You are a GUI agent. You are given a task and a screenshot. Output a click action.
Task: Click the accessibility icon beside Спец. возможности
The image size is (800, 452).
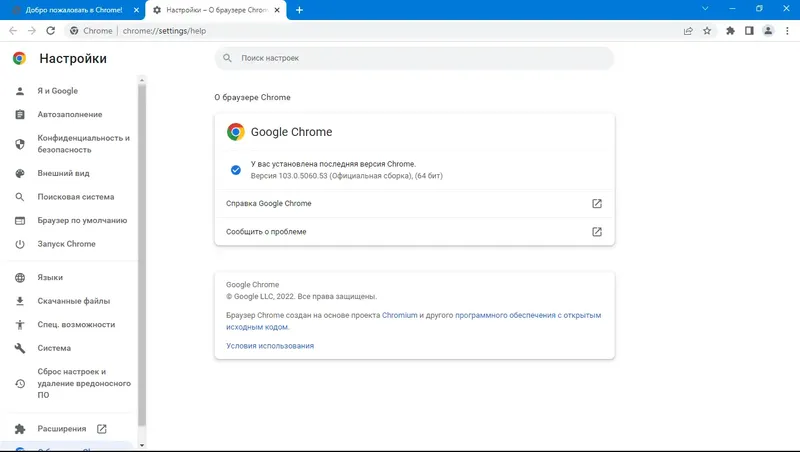[x=20, y=324]
